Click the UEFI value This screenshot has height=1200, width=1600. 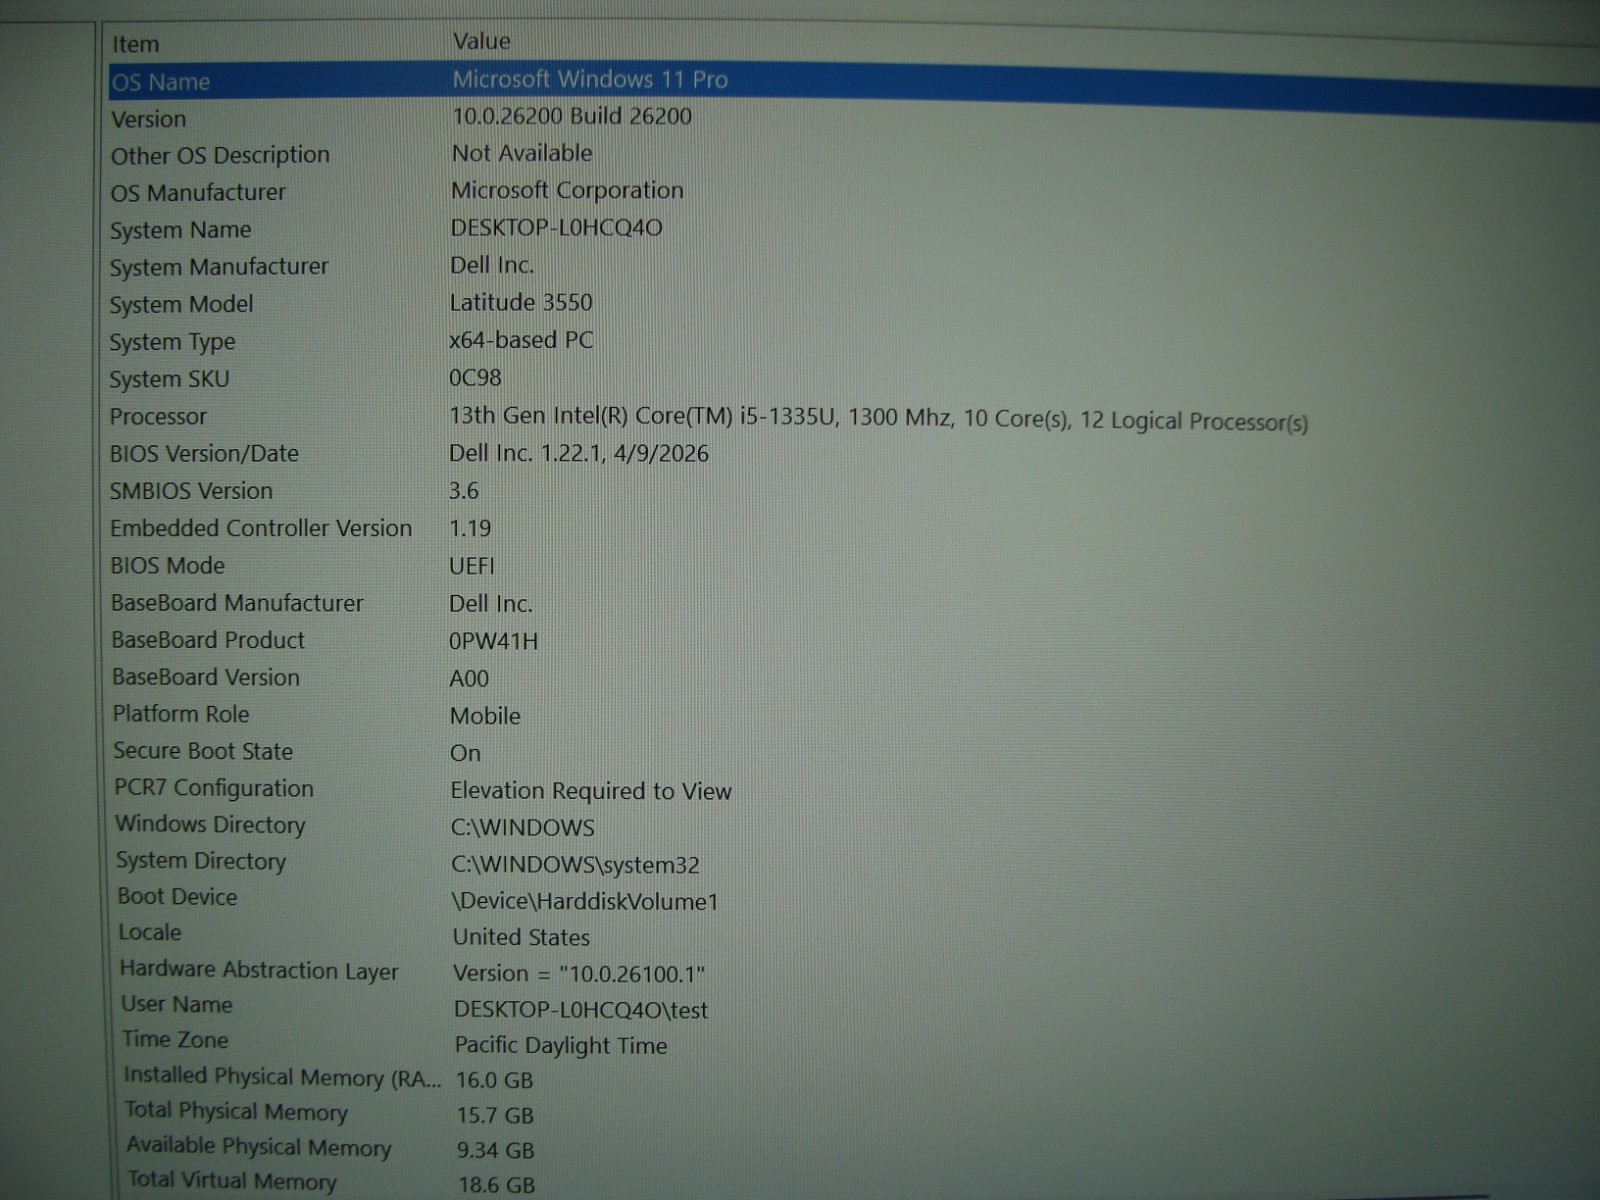click(x=472, y=566)
